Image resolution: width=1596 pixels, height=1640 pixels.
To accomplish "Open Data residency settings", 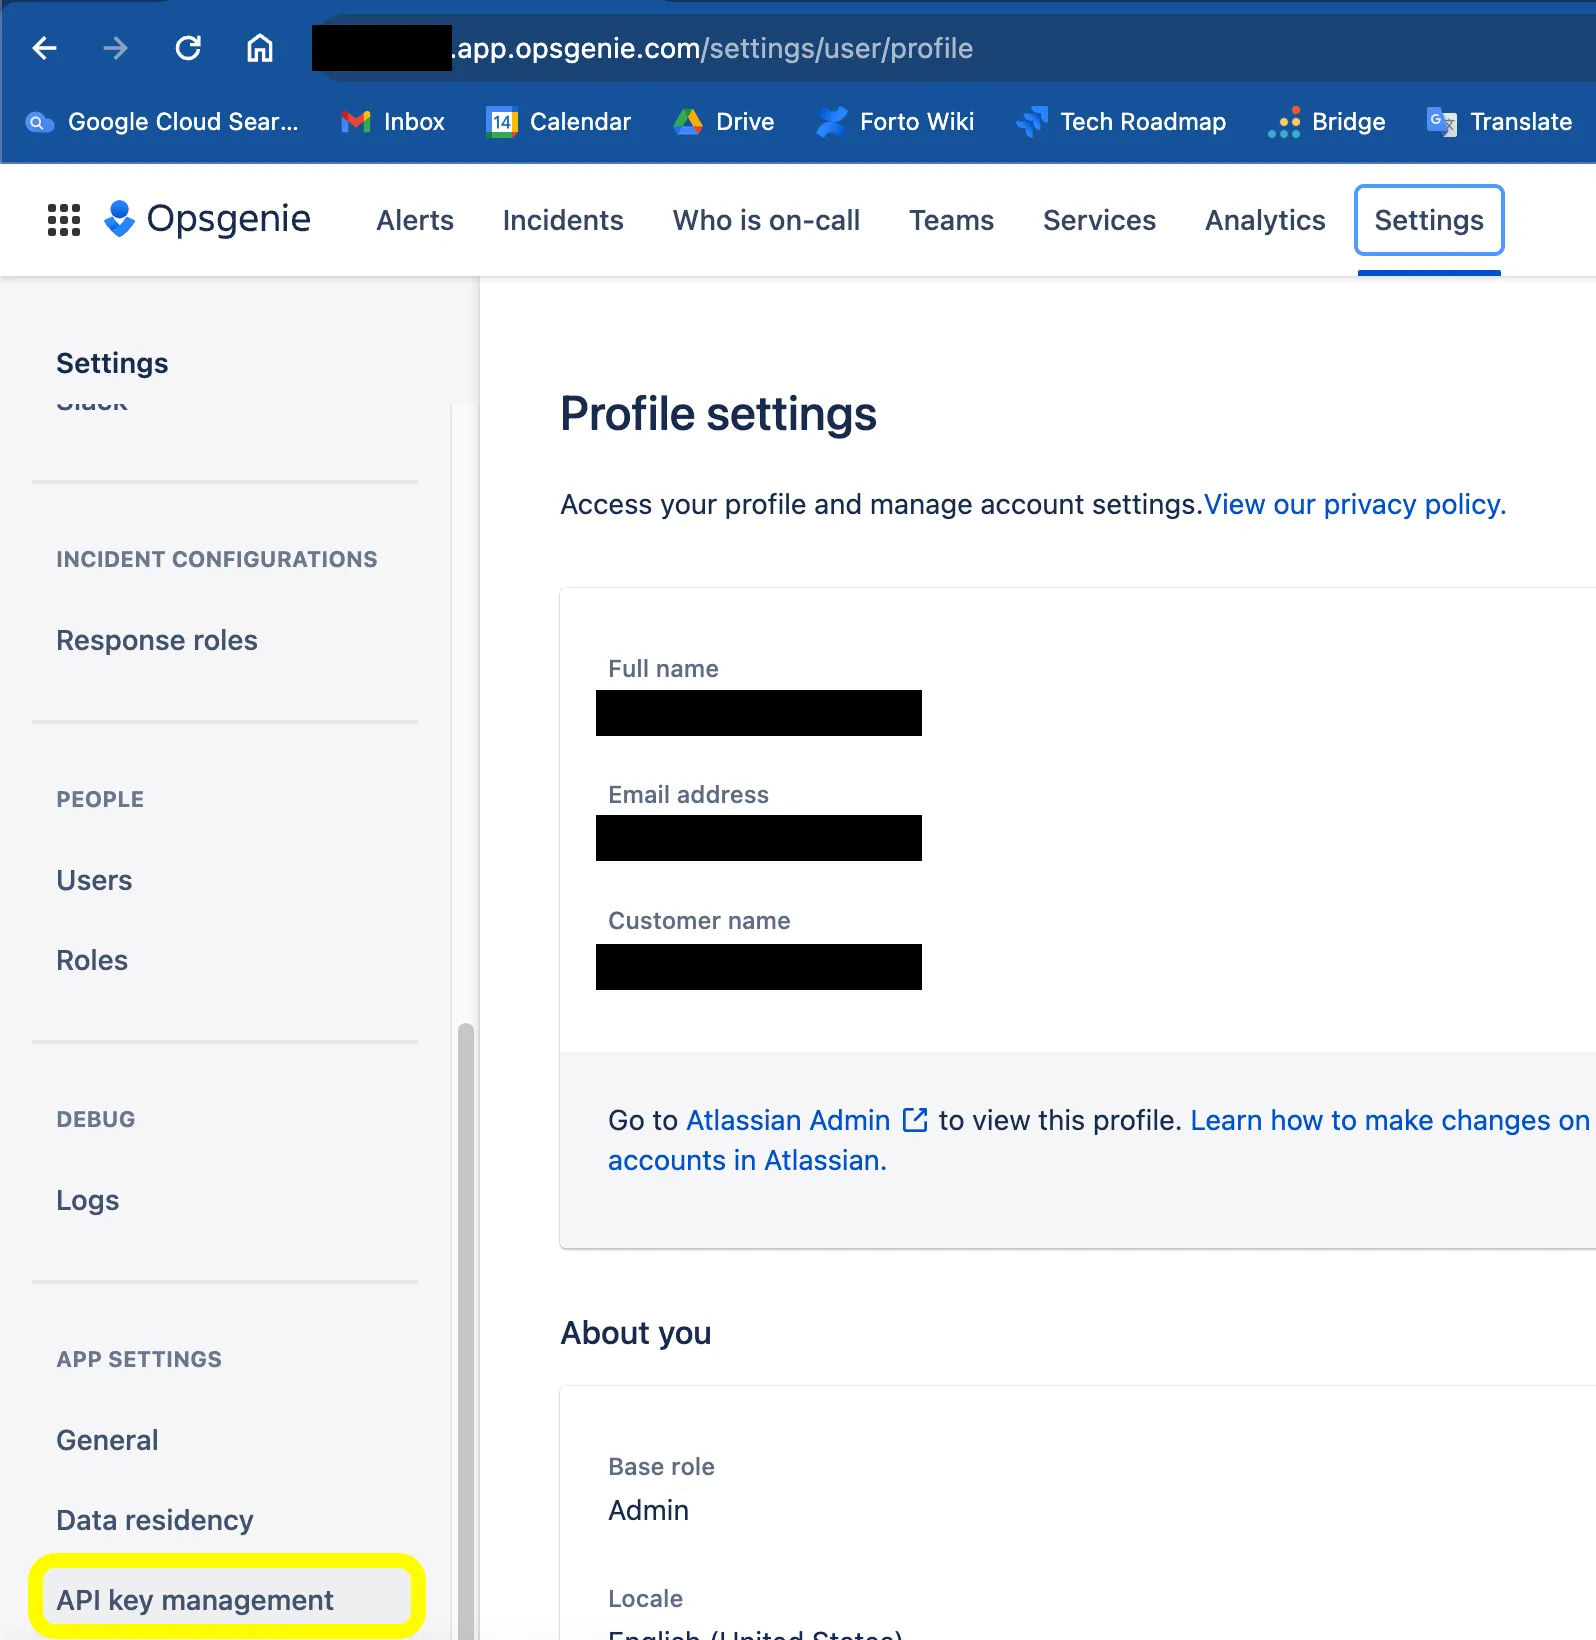I will (155, 1520).
